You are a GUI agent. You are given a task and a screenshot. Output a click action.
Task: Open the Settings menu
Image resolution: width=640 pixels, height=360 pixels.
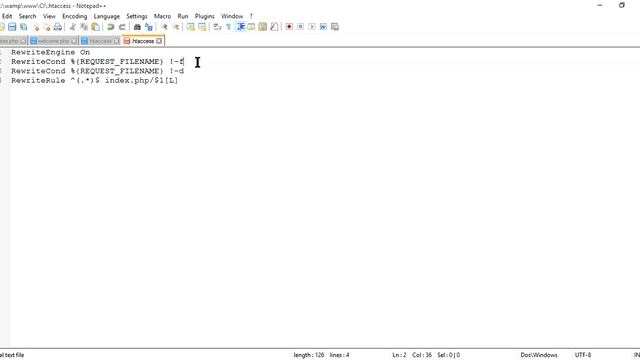point(137,16)
